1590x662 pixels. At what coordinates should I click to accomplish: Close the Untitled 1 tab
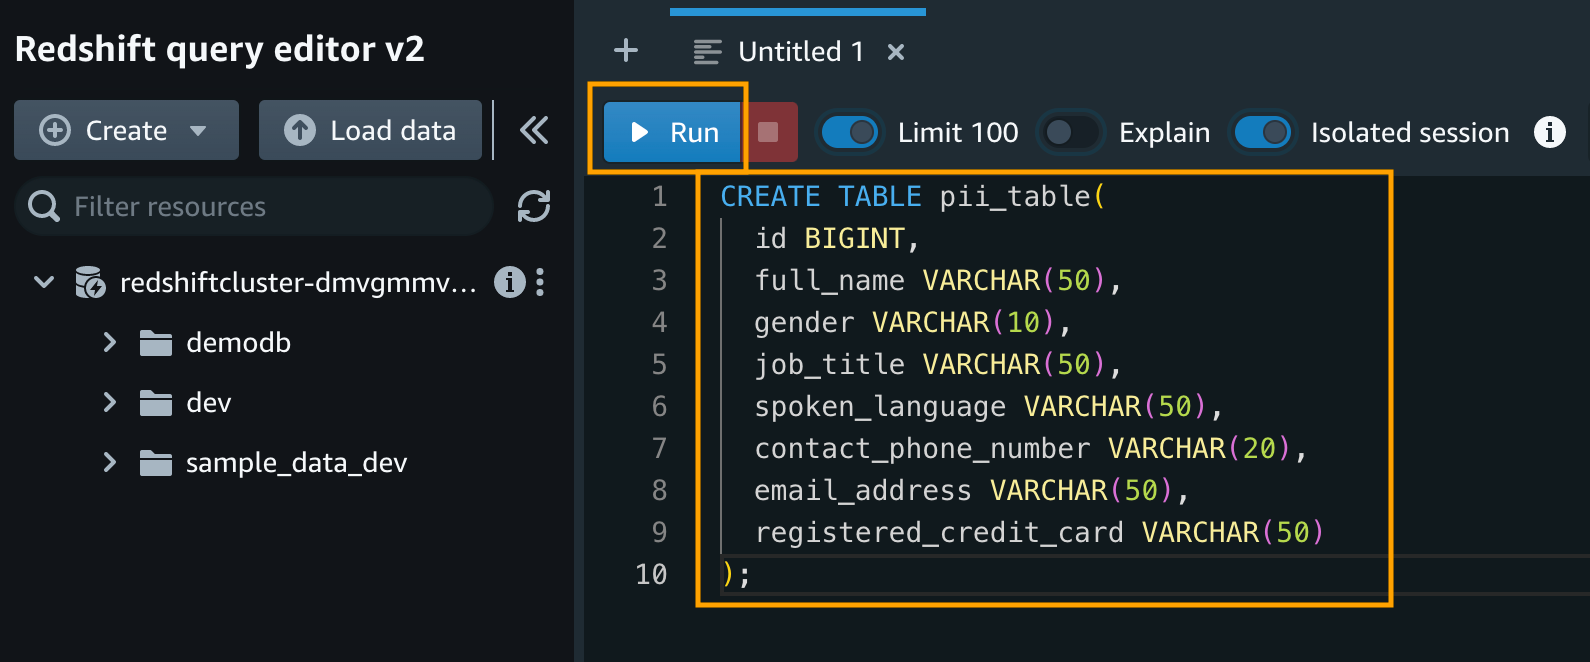point(896,52)
